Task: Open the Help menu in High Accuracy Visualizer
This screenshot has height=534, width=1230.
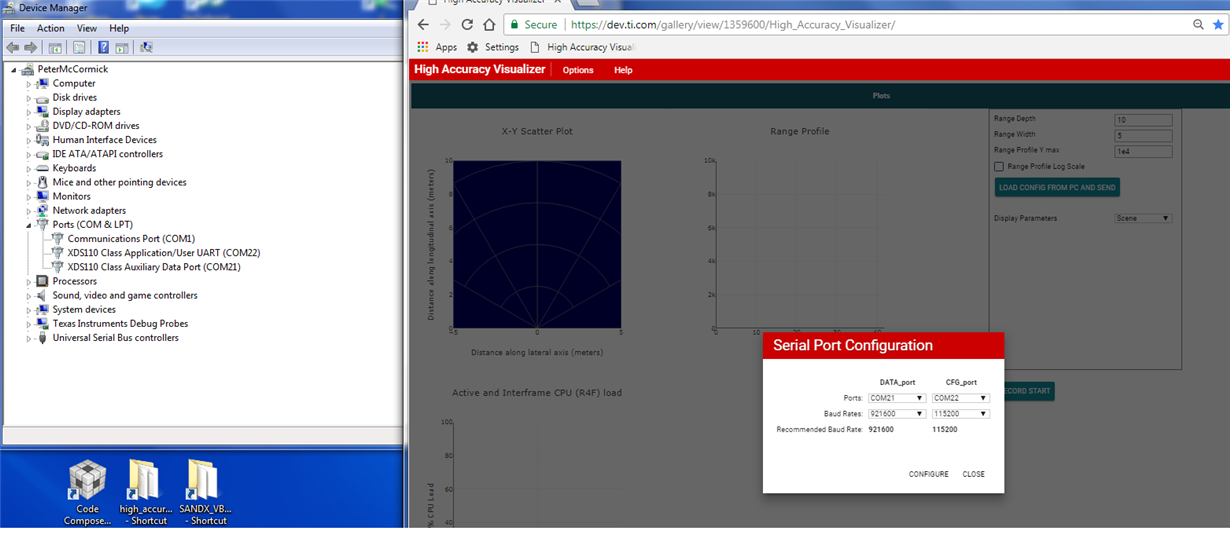Action: click(x=623, y=70)
